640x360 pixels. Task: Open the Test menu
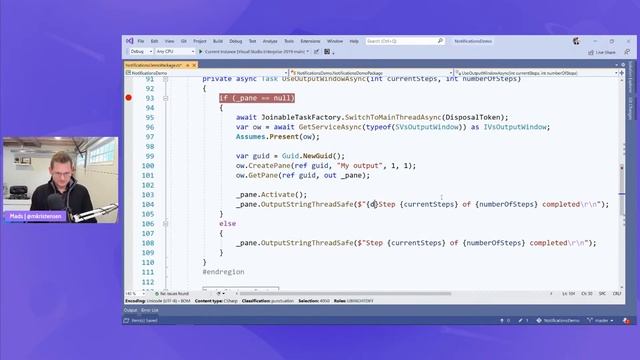(x=252, y=41)
